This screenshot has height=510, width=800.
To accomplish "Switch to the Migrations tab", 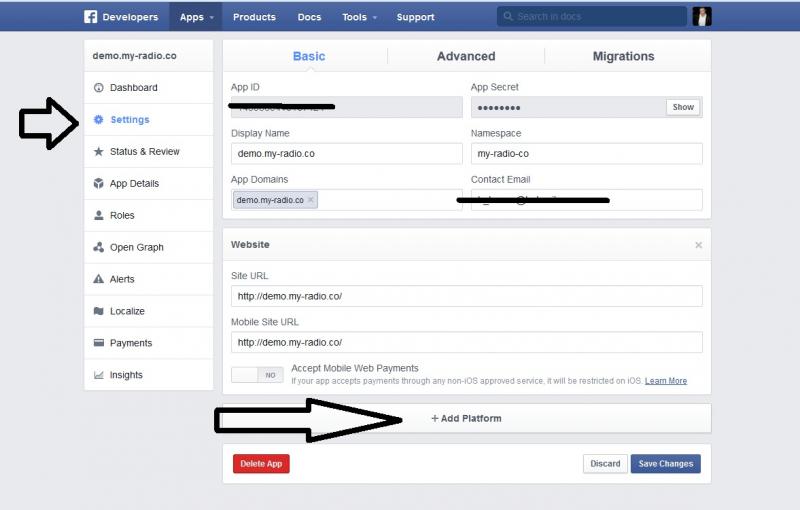I will click(623, 56).
